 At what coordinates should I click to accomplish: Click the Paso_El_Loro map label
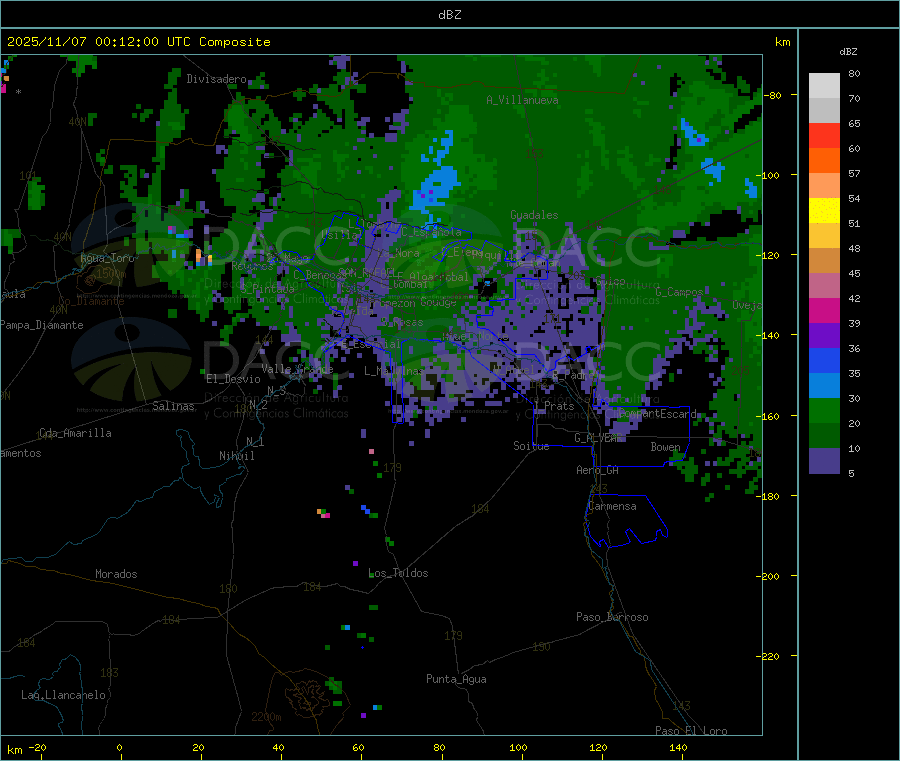pos(691,731)
